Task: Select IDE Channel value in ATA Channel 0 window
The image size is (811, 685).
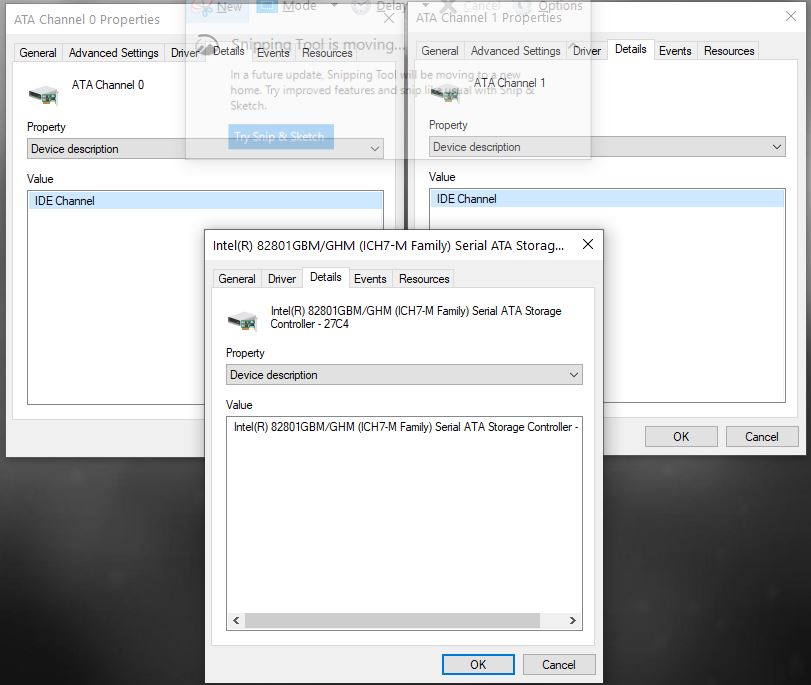Action: (x=205, y=201)
